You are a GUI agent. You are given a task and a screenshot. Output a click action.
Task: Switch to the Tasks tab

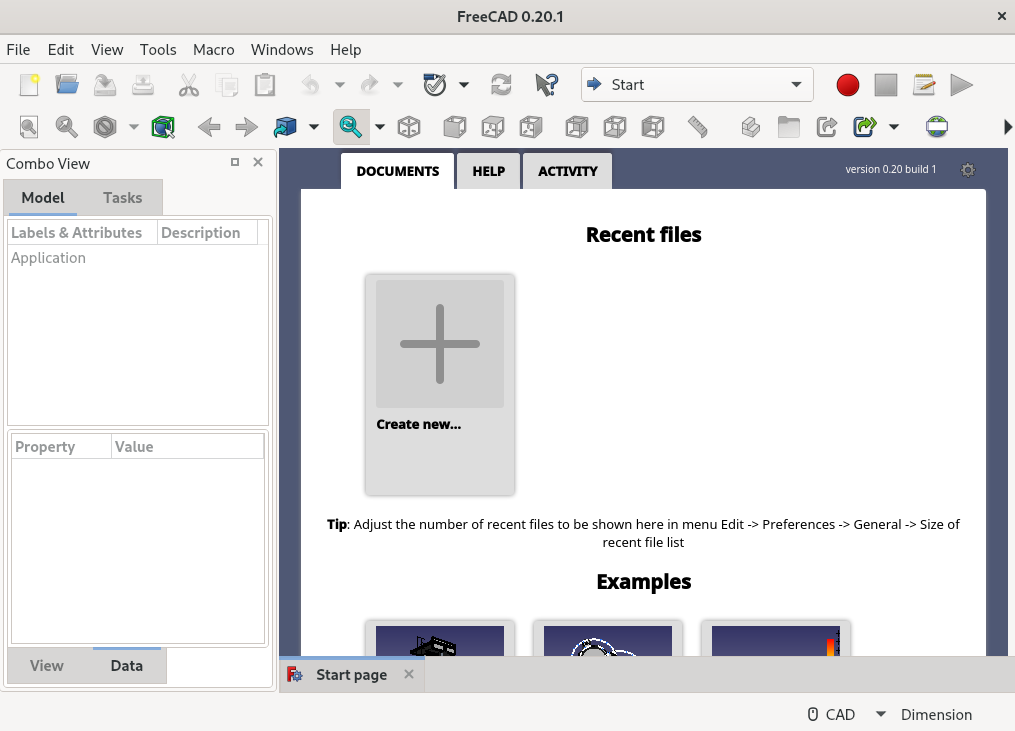coord(122,198)
